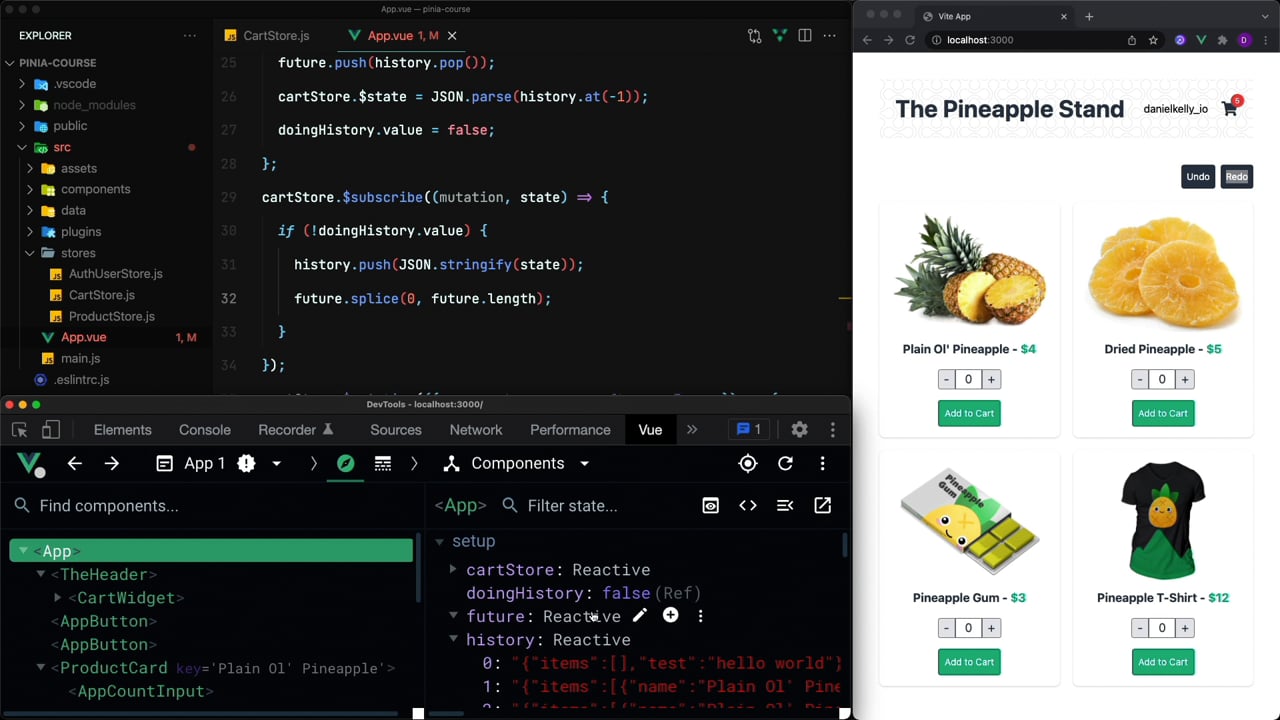
Task: Open the more options dots for future row
Action: [x=700, y=616]
